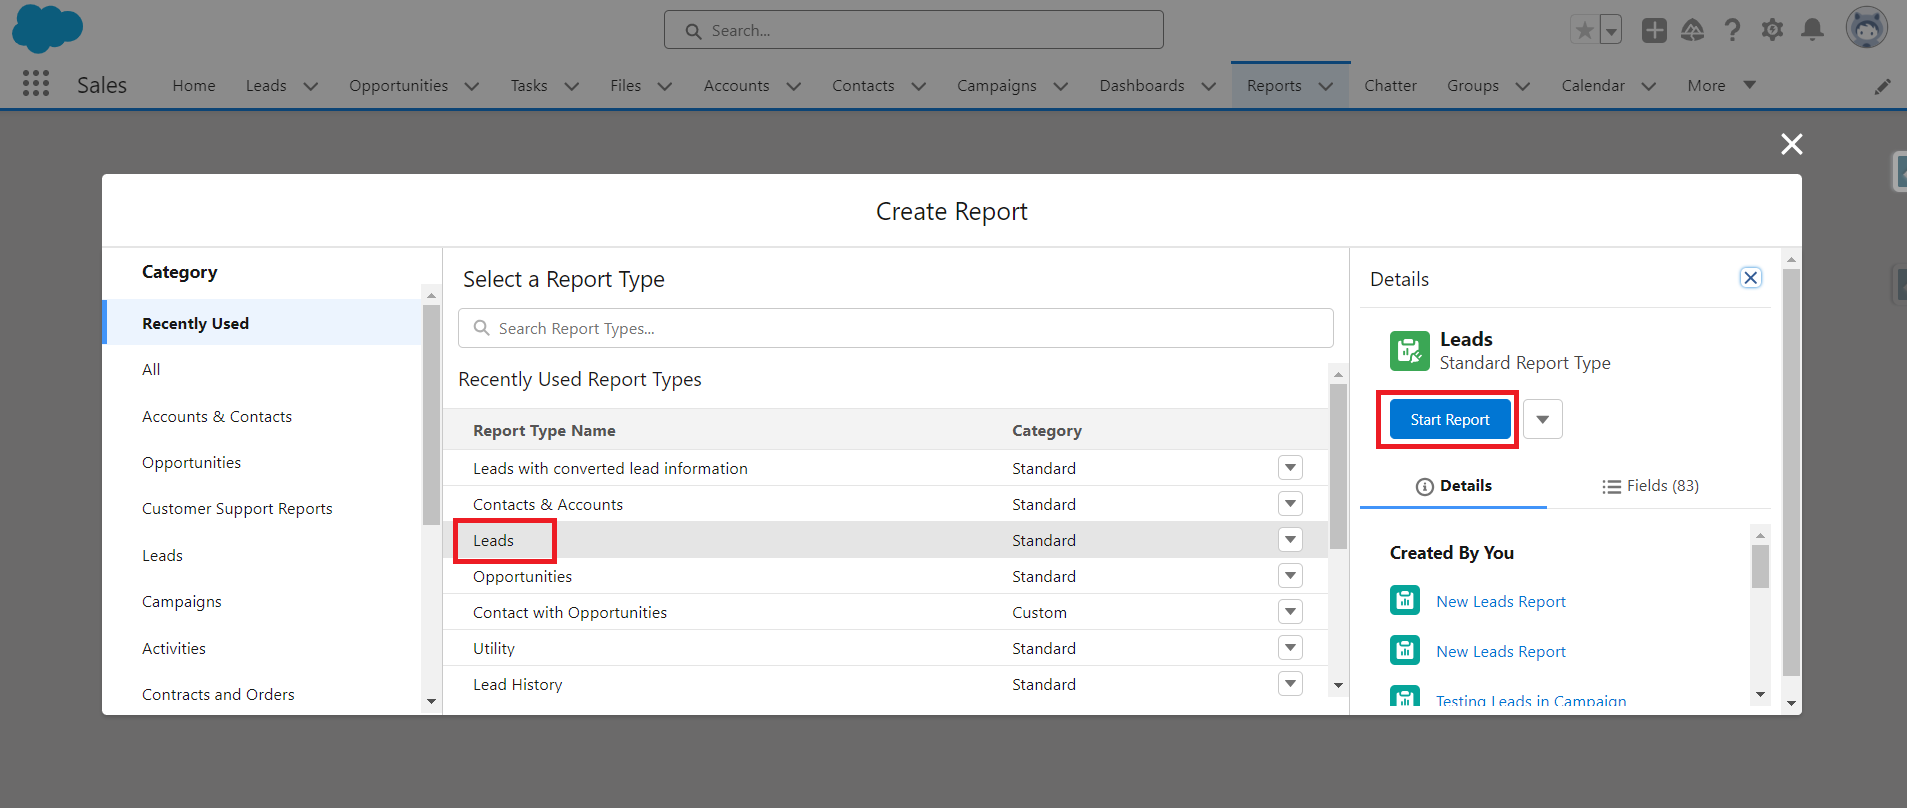Open the favorites list dropdown arrow
This screenshot has height=808, width=1907.
1610,30
